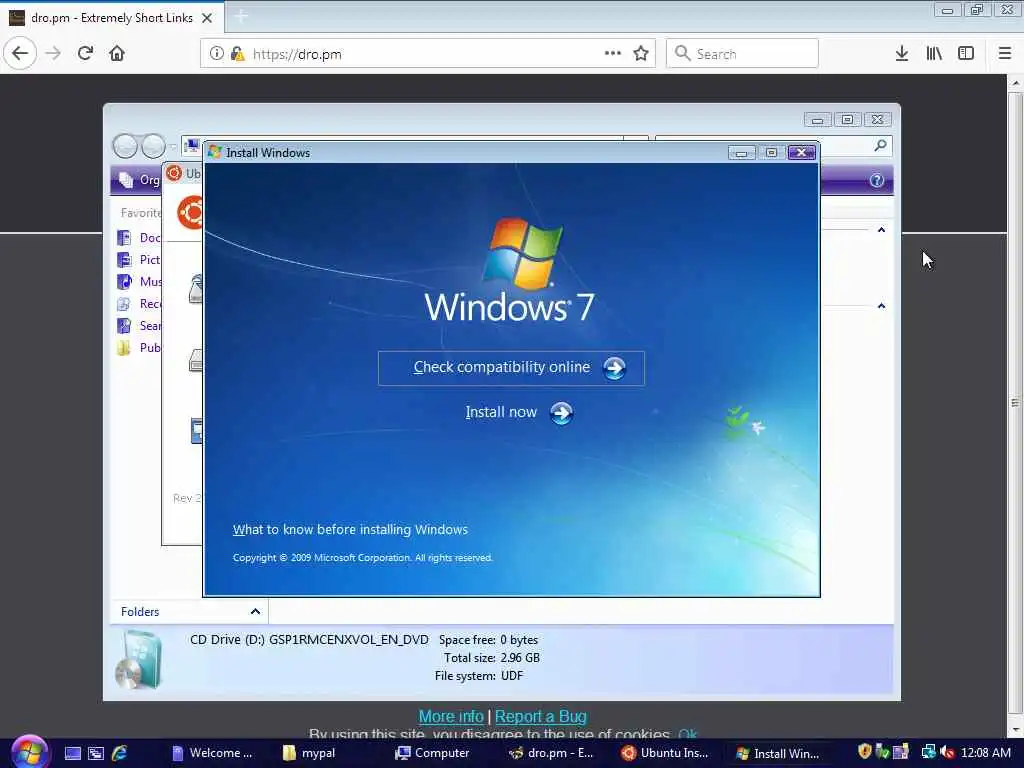The width and height of the screenshot is (1024, 768).
Task: Click the File system UDF value
Action: [512, 676]
